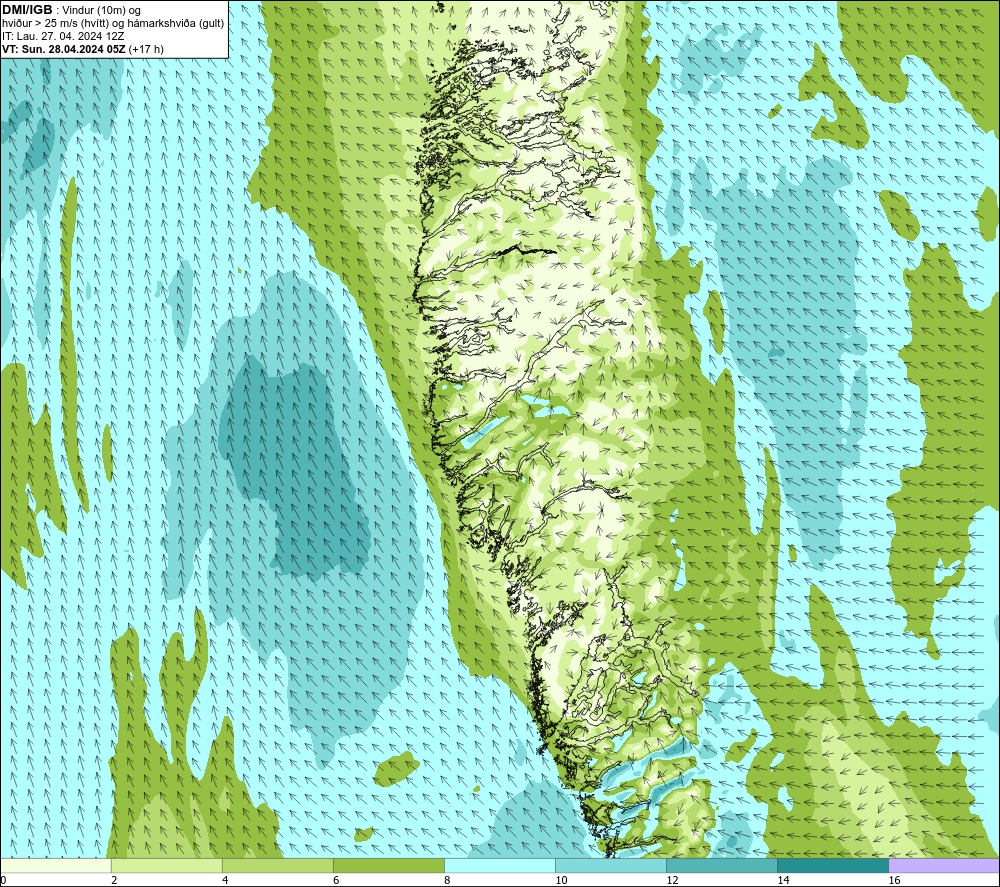Click the DMI/IGB title text

point(27,10)
